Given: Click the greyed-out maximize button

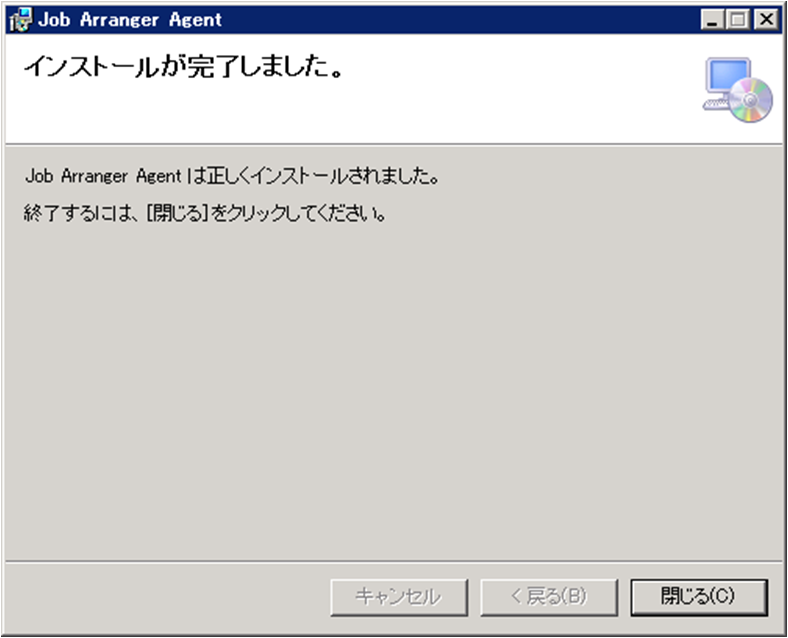Looking at the screenshot, I should click(738, 20).
